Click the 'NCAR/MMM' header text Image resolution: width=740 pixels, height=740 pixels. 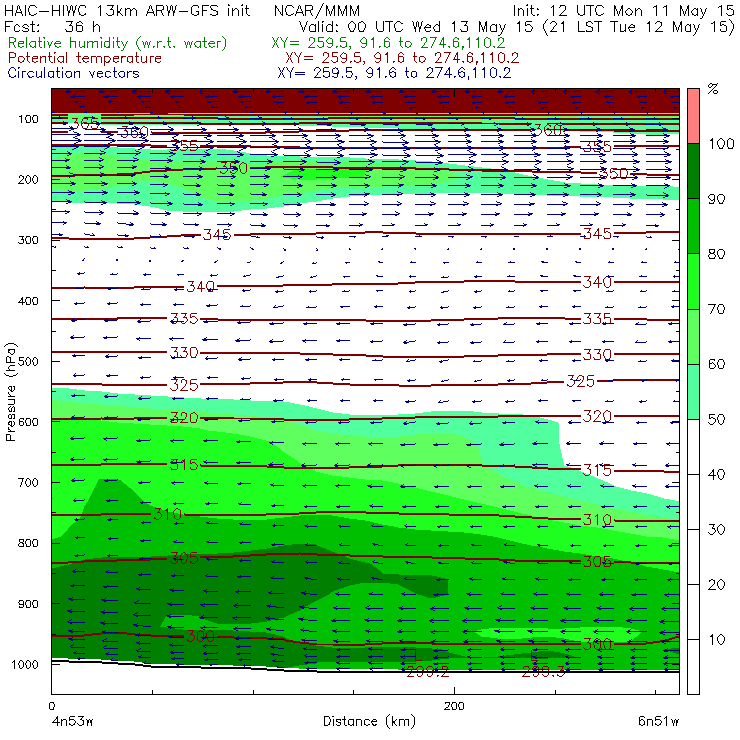(x=317, y=10)
